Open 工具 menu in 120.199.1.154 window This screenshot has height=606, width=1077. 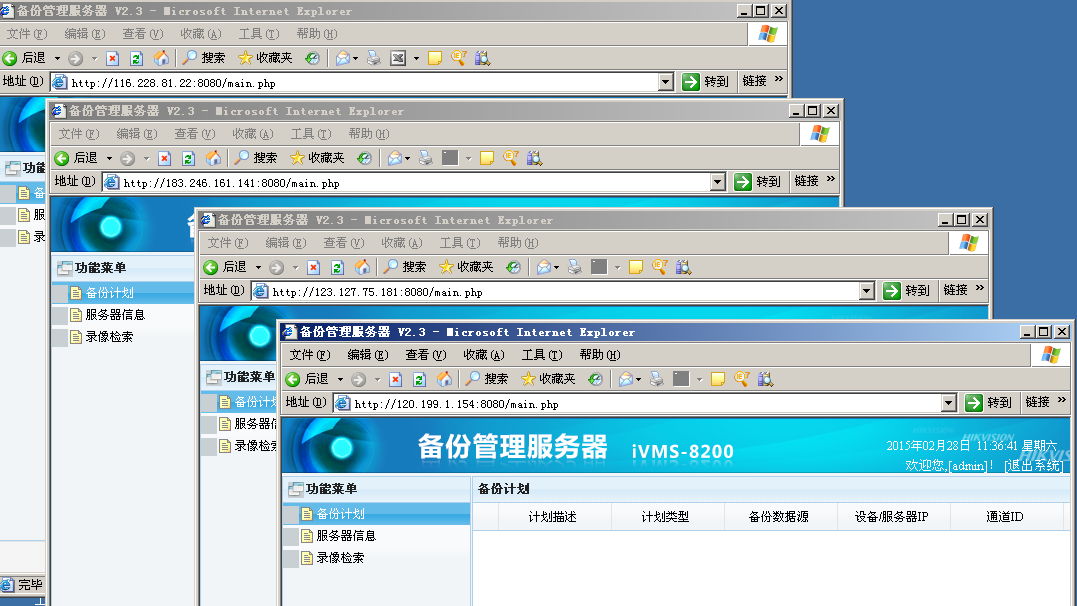coord(542,355)
